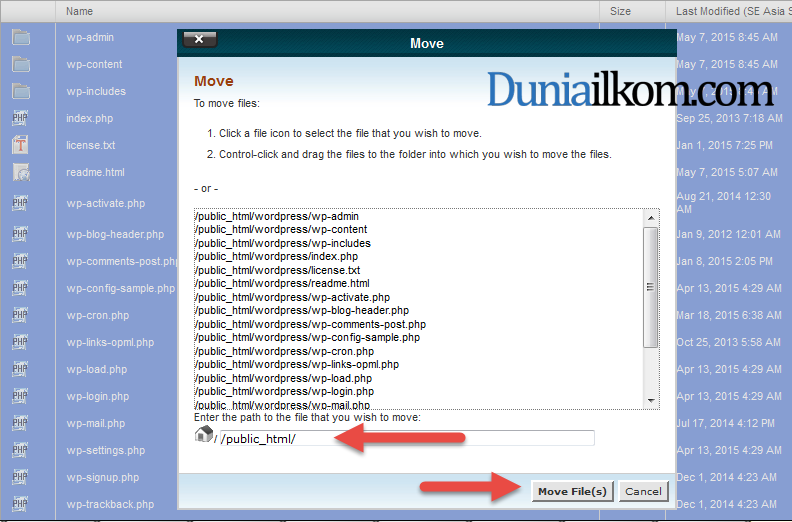Click /public_html/wordpress/wp-cron.php in the dialog list
The height and width of the screenshot is (522, 792).
tap(284, 351)
